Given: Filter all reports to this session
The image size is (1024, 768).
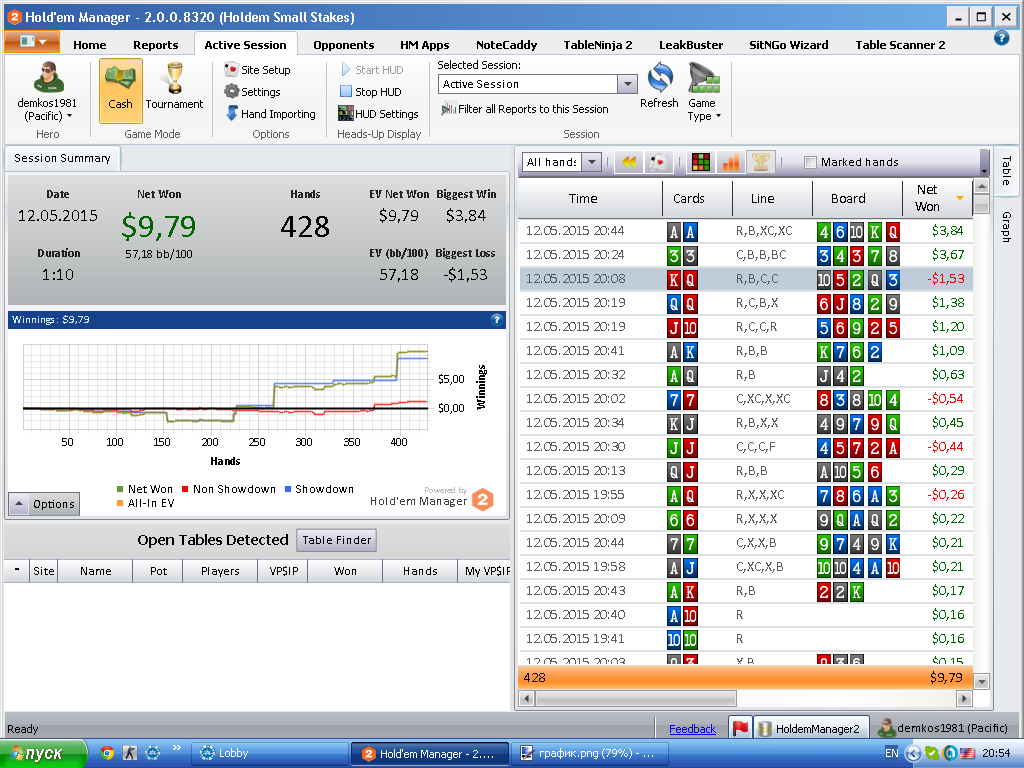Looking at the screenshot, I should [x=525, y=109].
